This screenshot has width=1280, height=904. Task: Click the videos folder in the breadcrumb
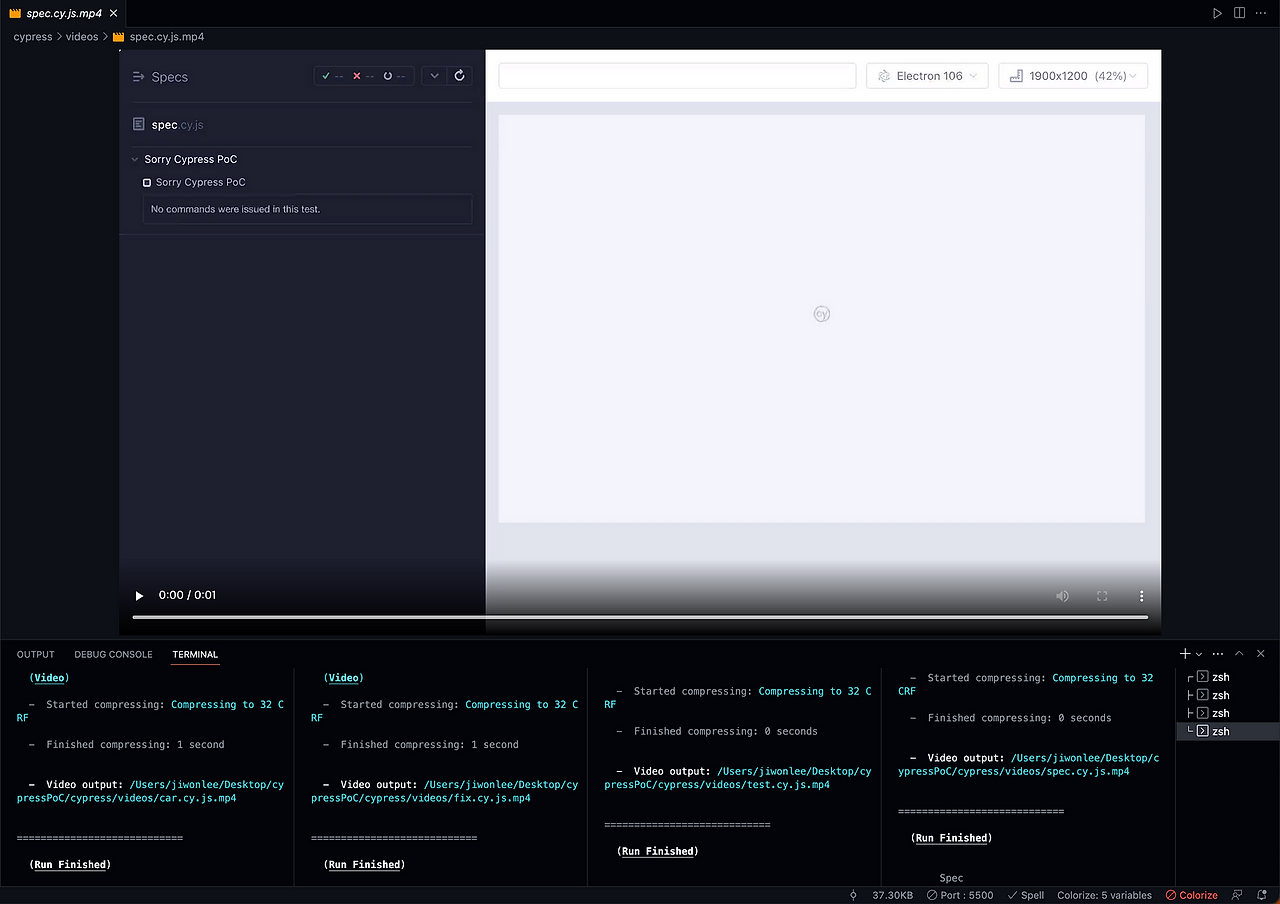tap(82, 37)
